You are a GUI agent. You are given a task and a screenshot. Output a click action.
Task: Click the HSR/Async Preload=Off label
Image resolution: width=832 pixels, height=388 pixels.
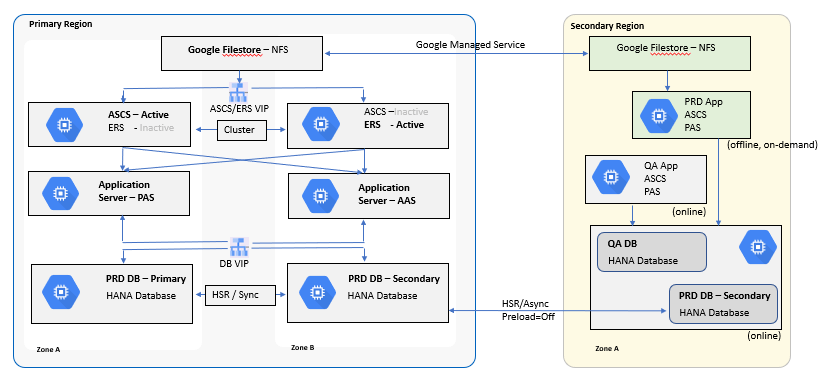525,311
